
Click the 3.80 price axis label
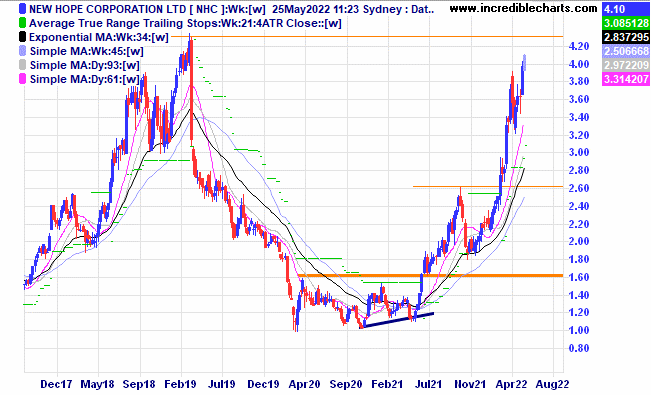(579, 81)
